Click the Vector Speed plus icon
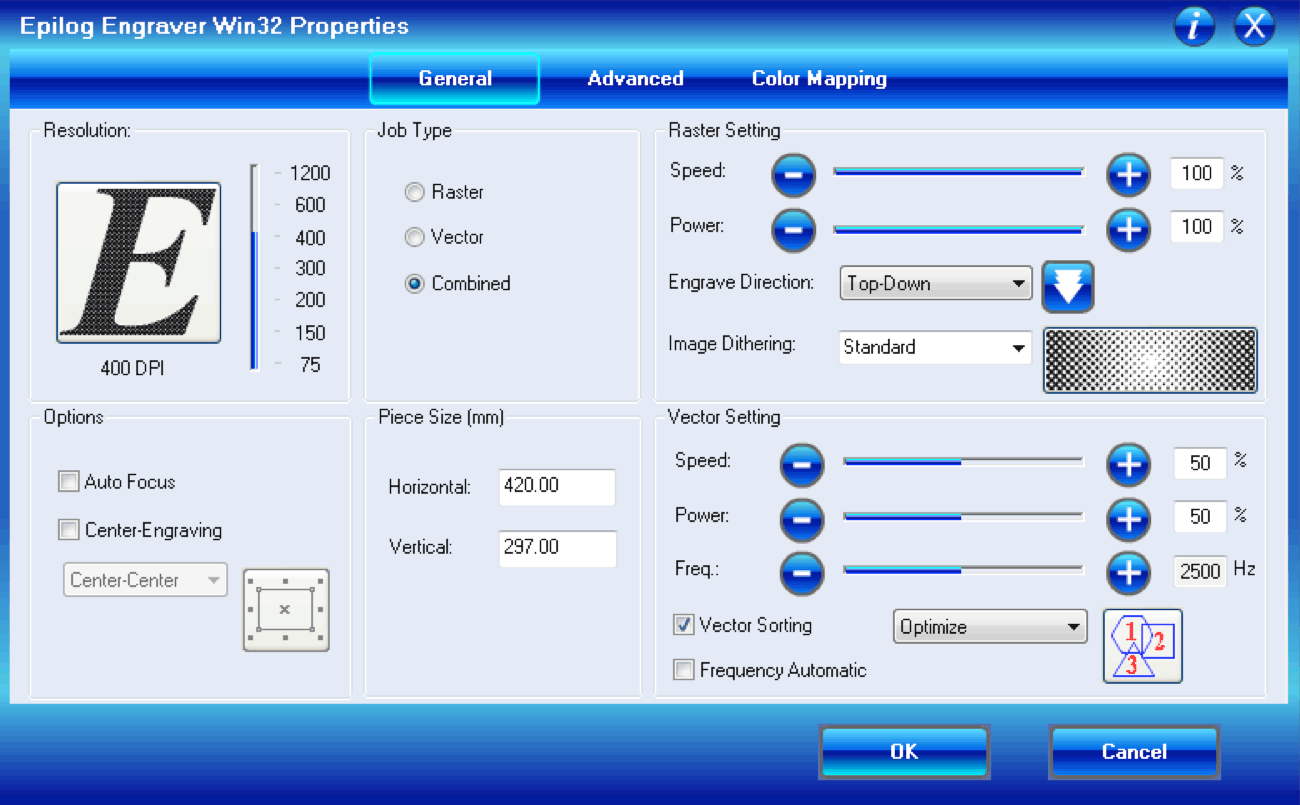Viewport: 1300px width, 805px height. (x=1128, y=464)
